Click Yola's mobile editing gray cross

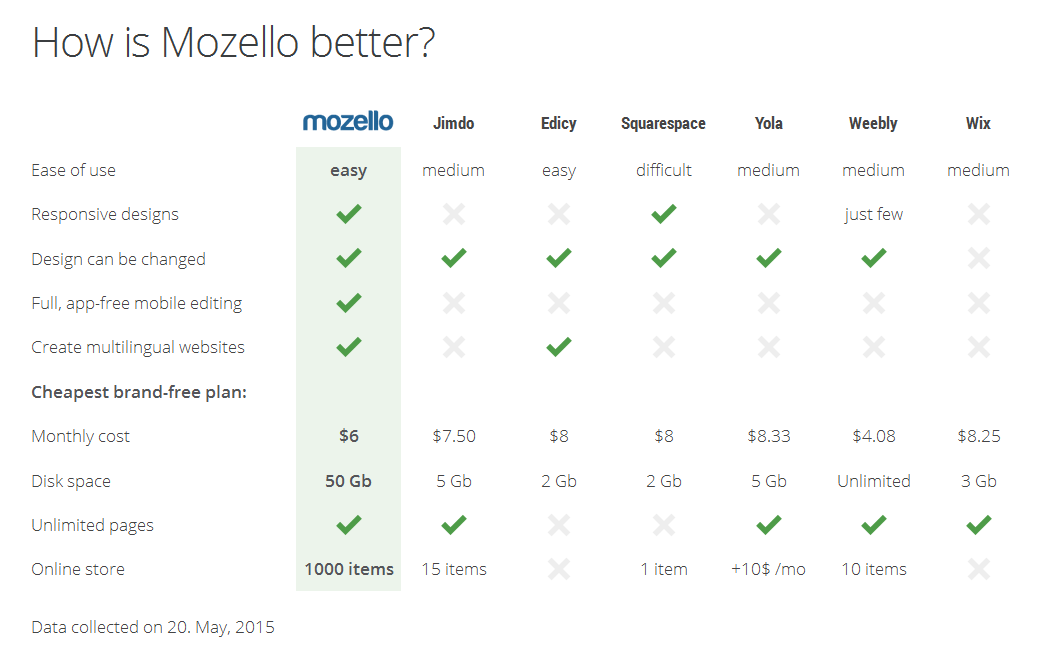click(768, 303)
